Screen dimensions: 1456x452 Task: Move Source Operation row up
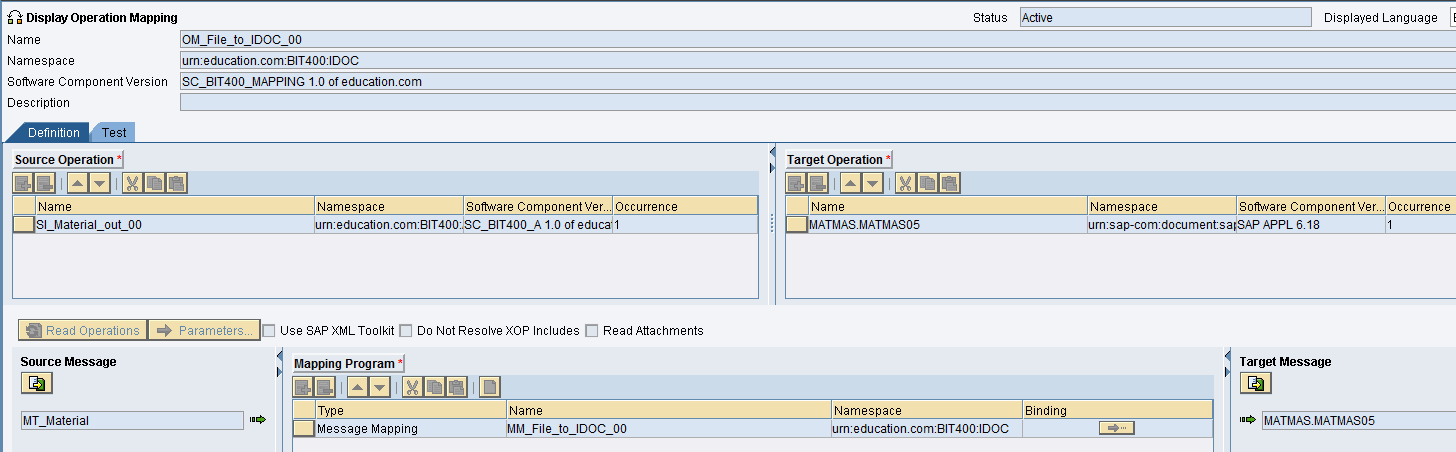[77, 183]
